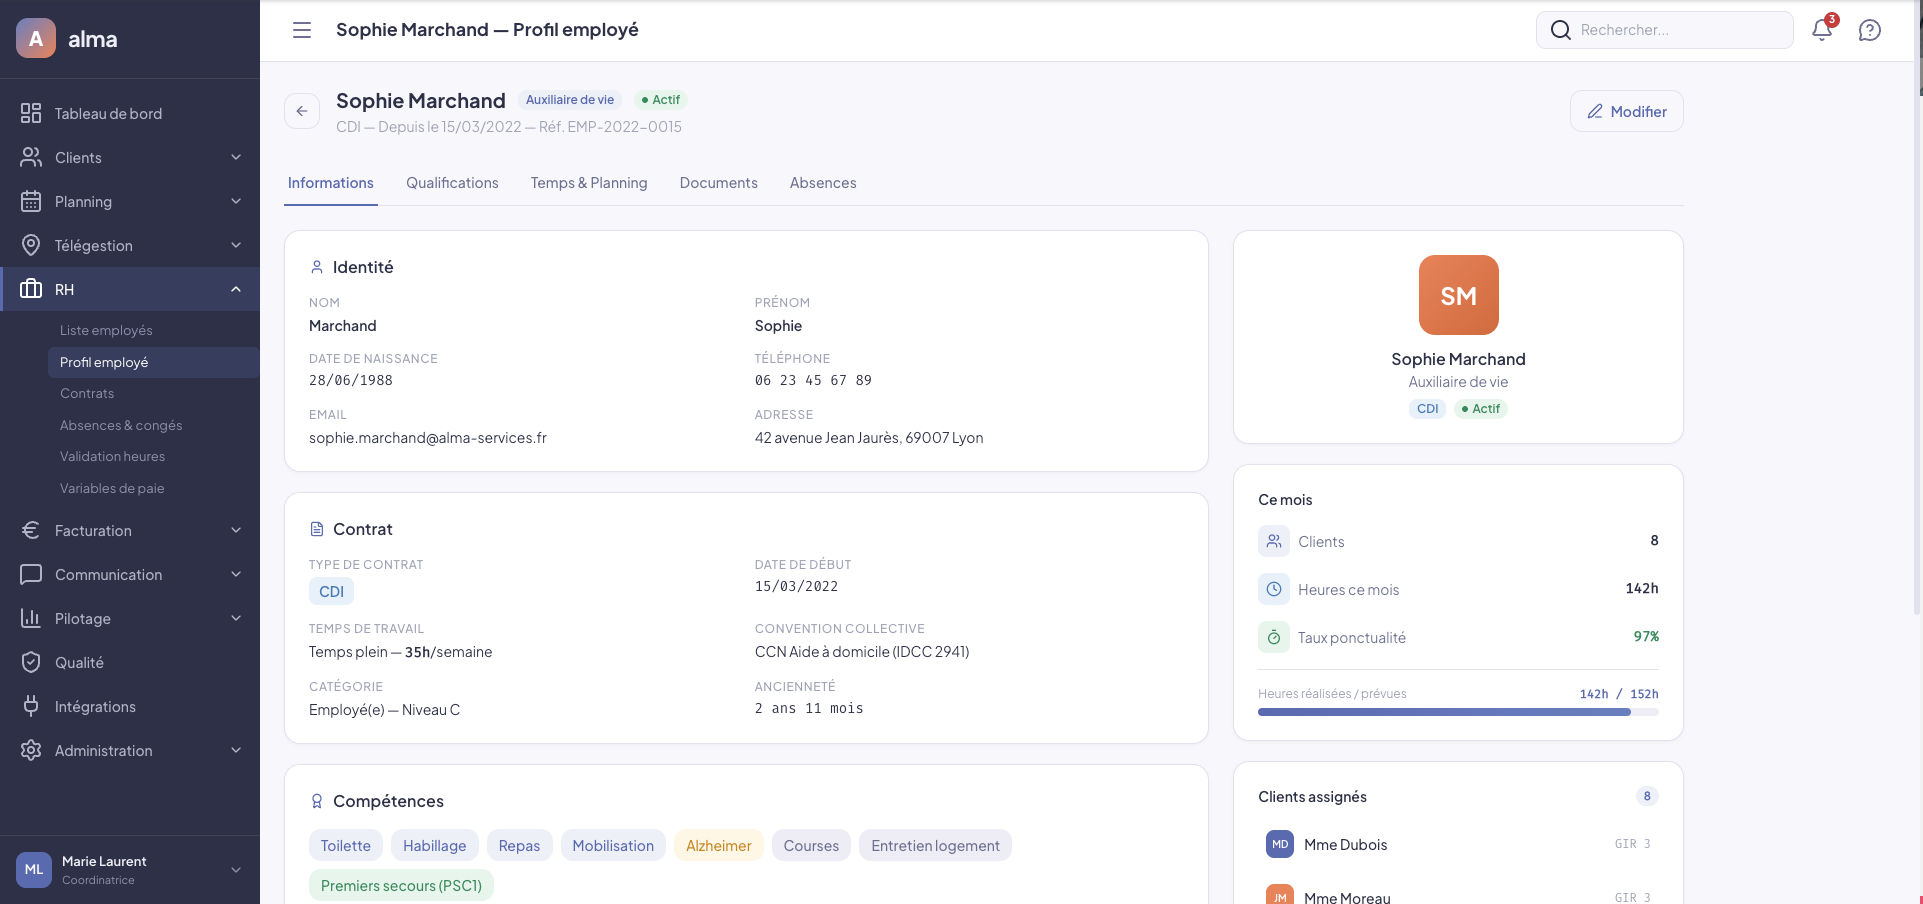
Task: Switch to the Temps & Planning tab
Action: (x=589, y=183)
